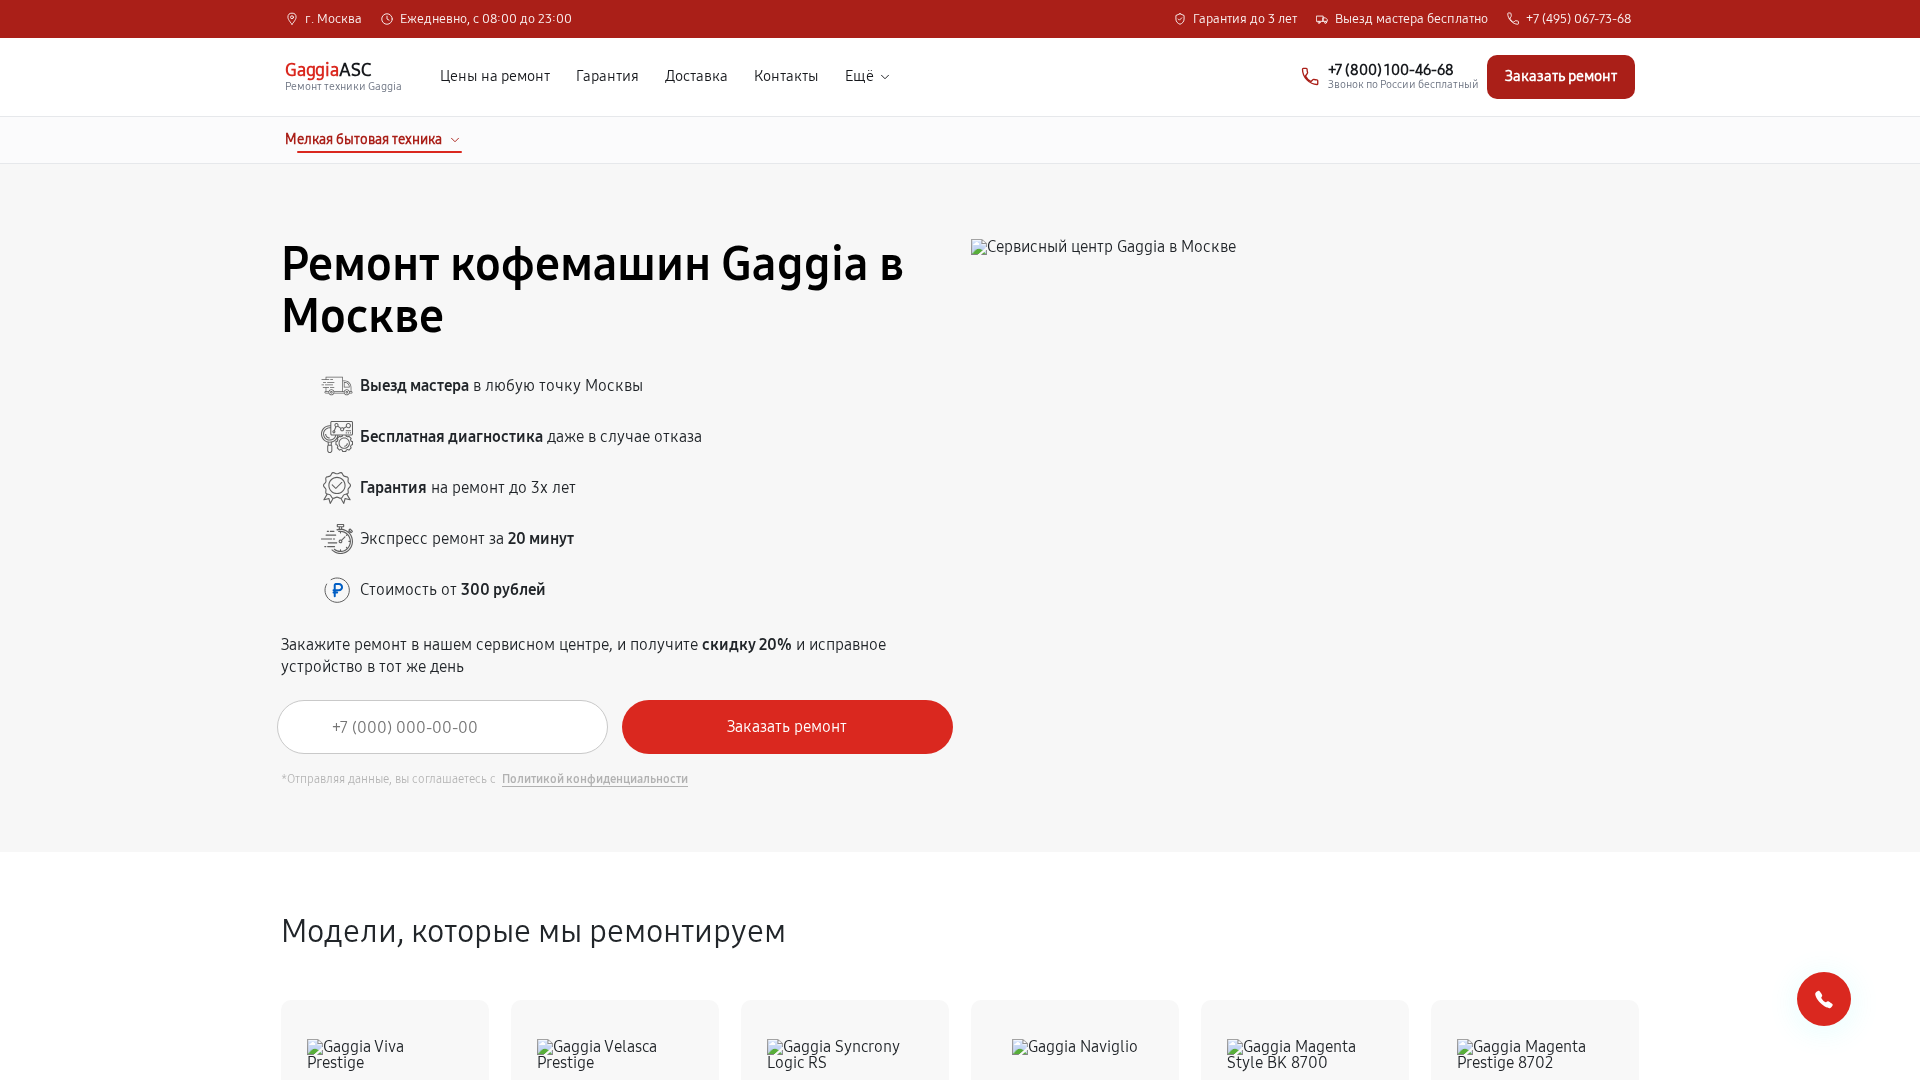Focus the phone number input field
The width and height of the screenshot is (1920, 1080).
pyautogui.click(x=442, y=727)
